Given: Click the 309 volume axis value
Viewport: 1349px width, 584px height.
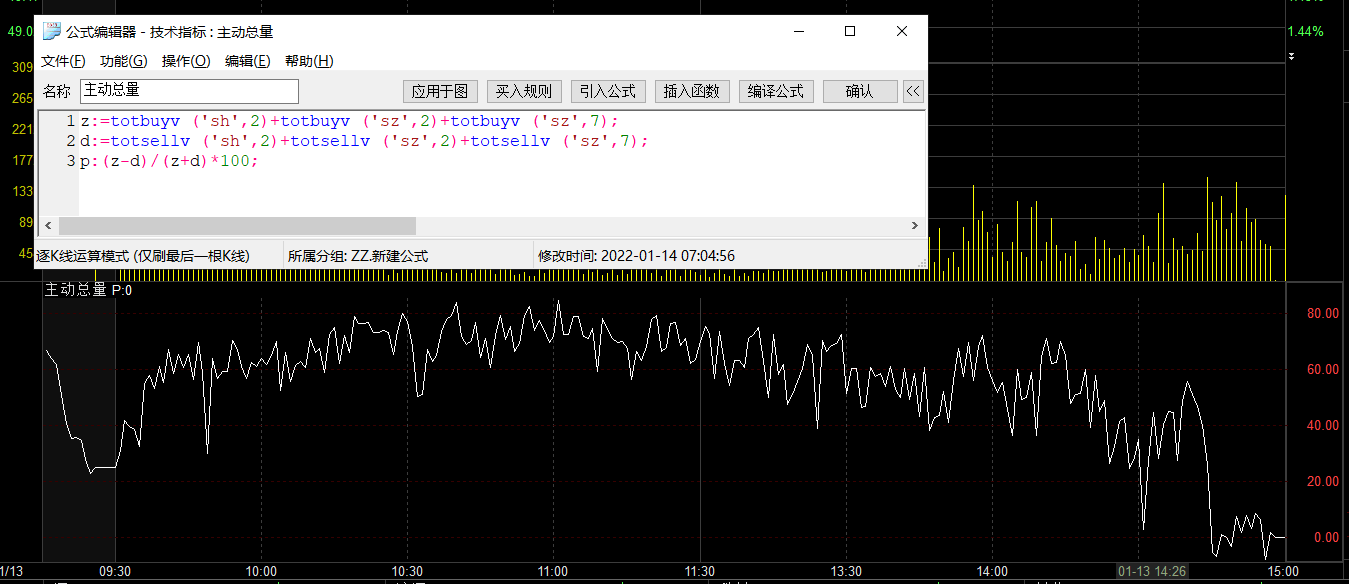Looking at the screenshot, I should tap(22, 67).
